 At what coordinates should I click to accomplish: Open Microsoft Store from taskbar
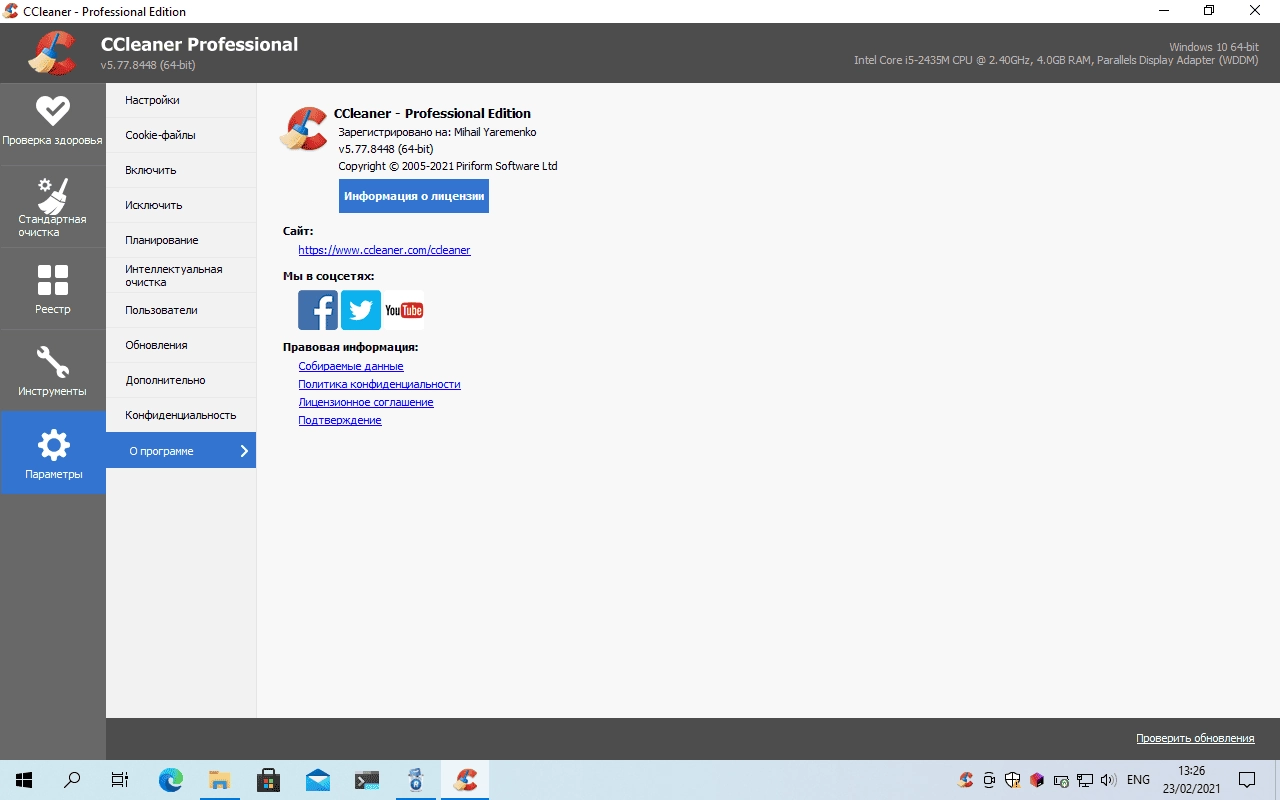click(x=269, y=780)
